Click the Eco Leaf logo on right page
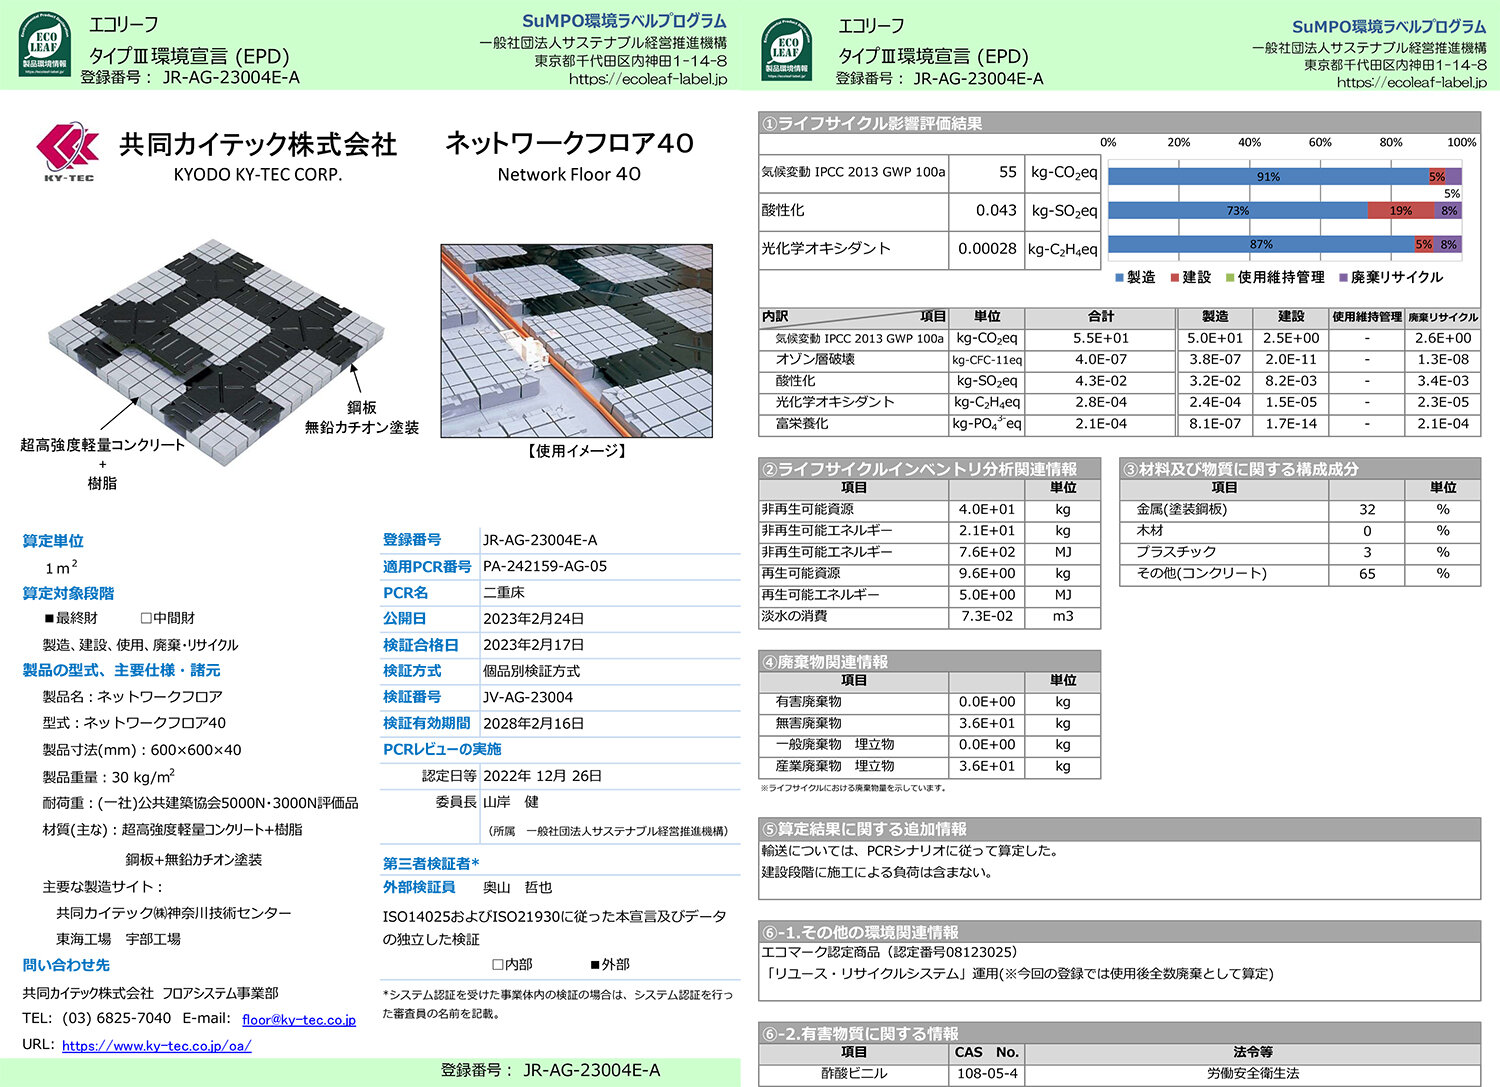The image size is (1500, 1087). [x=786, y=46]
